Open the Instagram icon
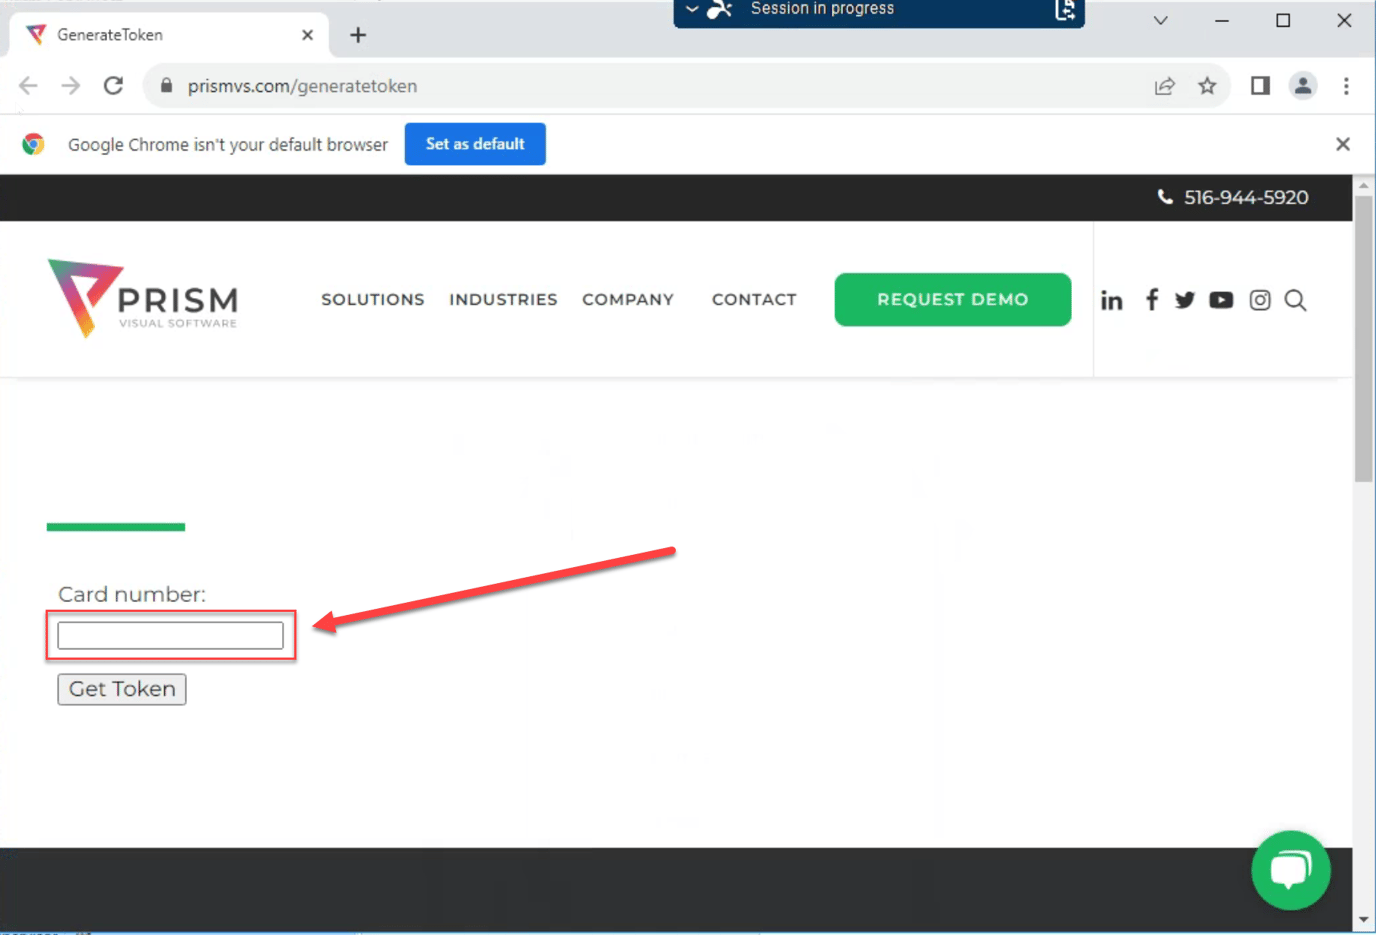The width and height of the screenshot is (1376, 935). tap(1259, 299)
